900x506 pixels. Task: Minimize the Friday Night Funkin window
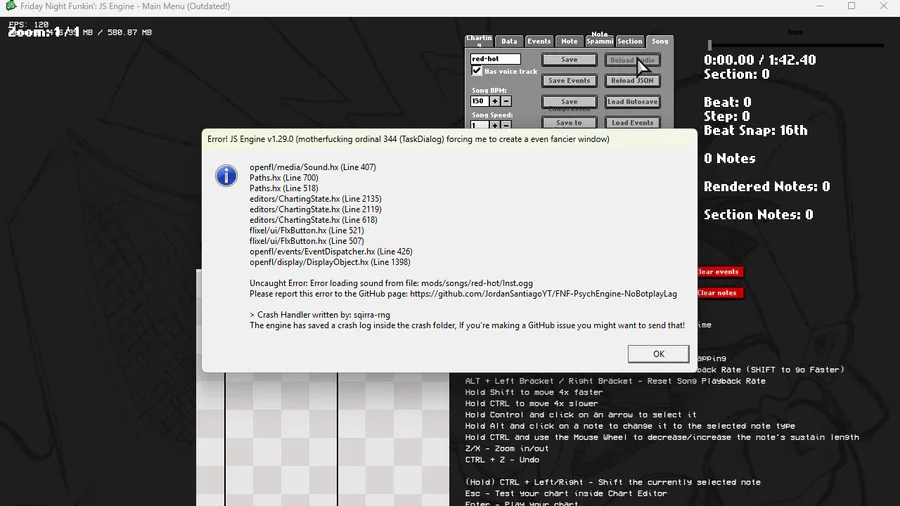pos(820,6)
